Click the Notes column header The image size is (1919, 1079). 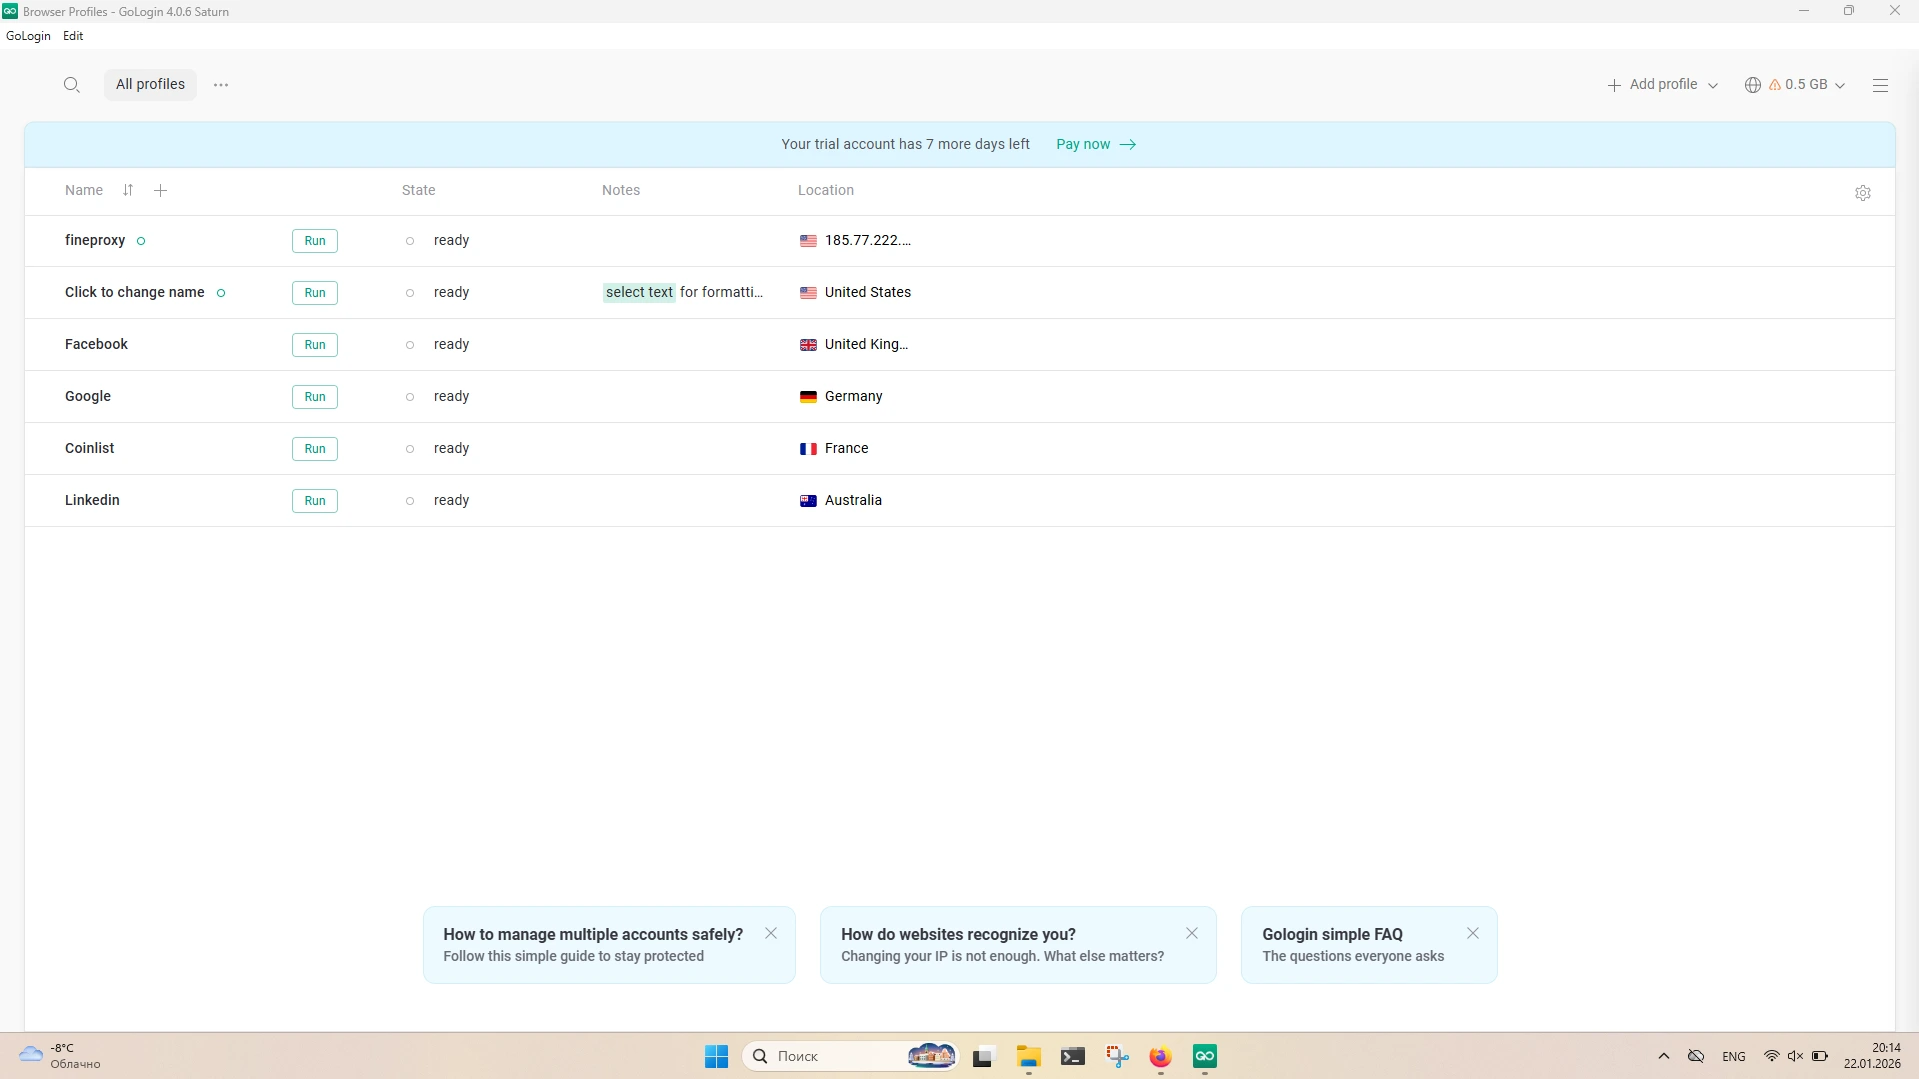coord(621,191)
